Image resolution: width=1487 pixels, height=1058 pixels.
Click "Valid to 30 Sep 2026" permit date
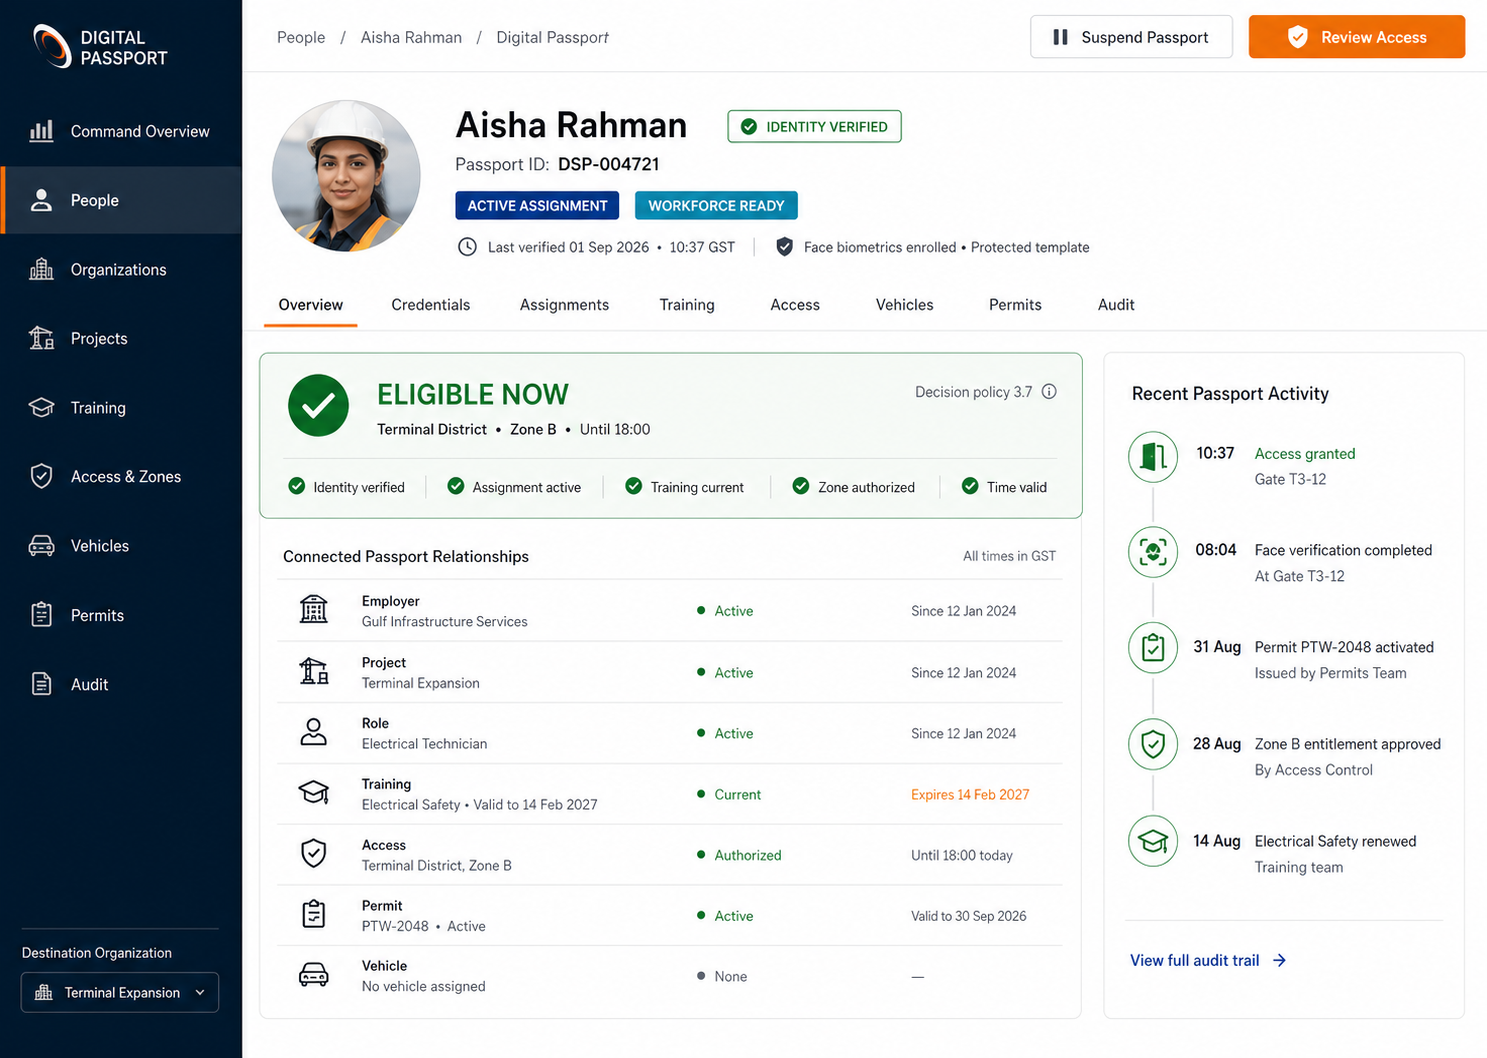(x=969, y=916)
